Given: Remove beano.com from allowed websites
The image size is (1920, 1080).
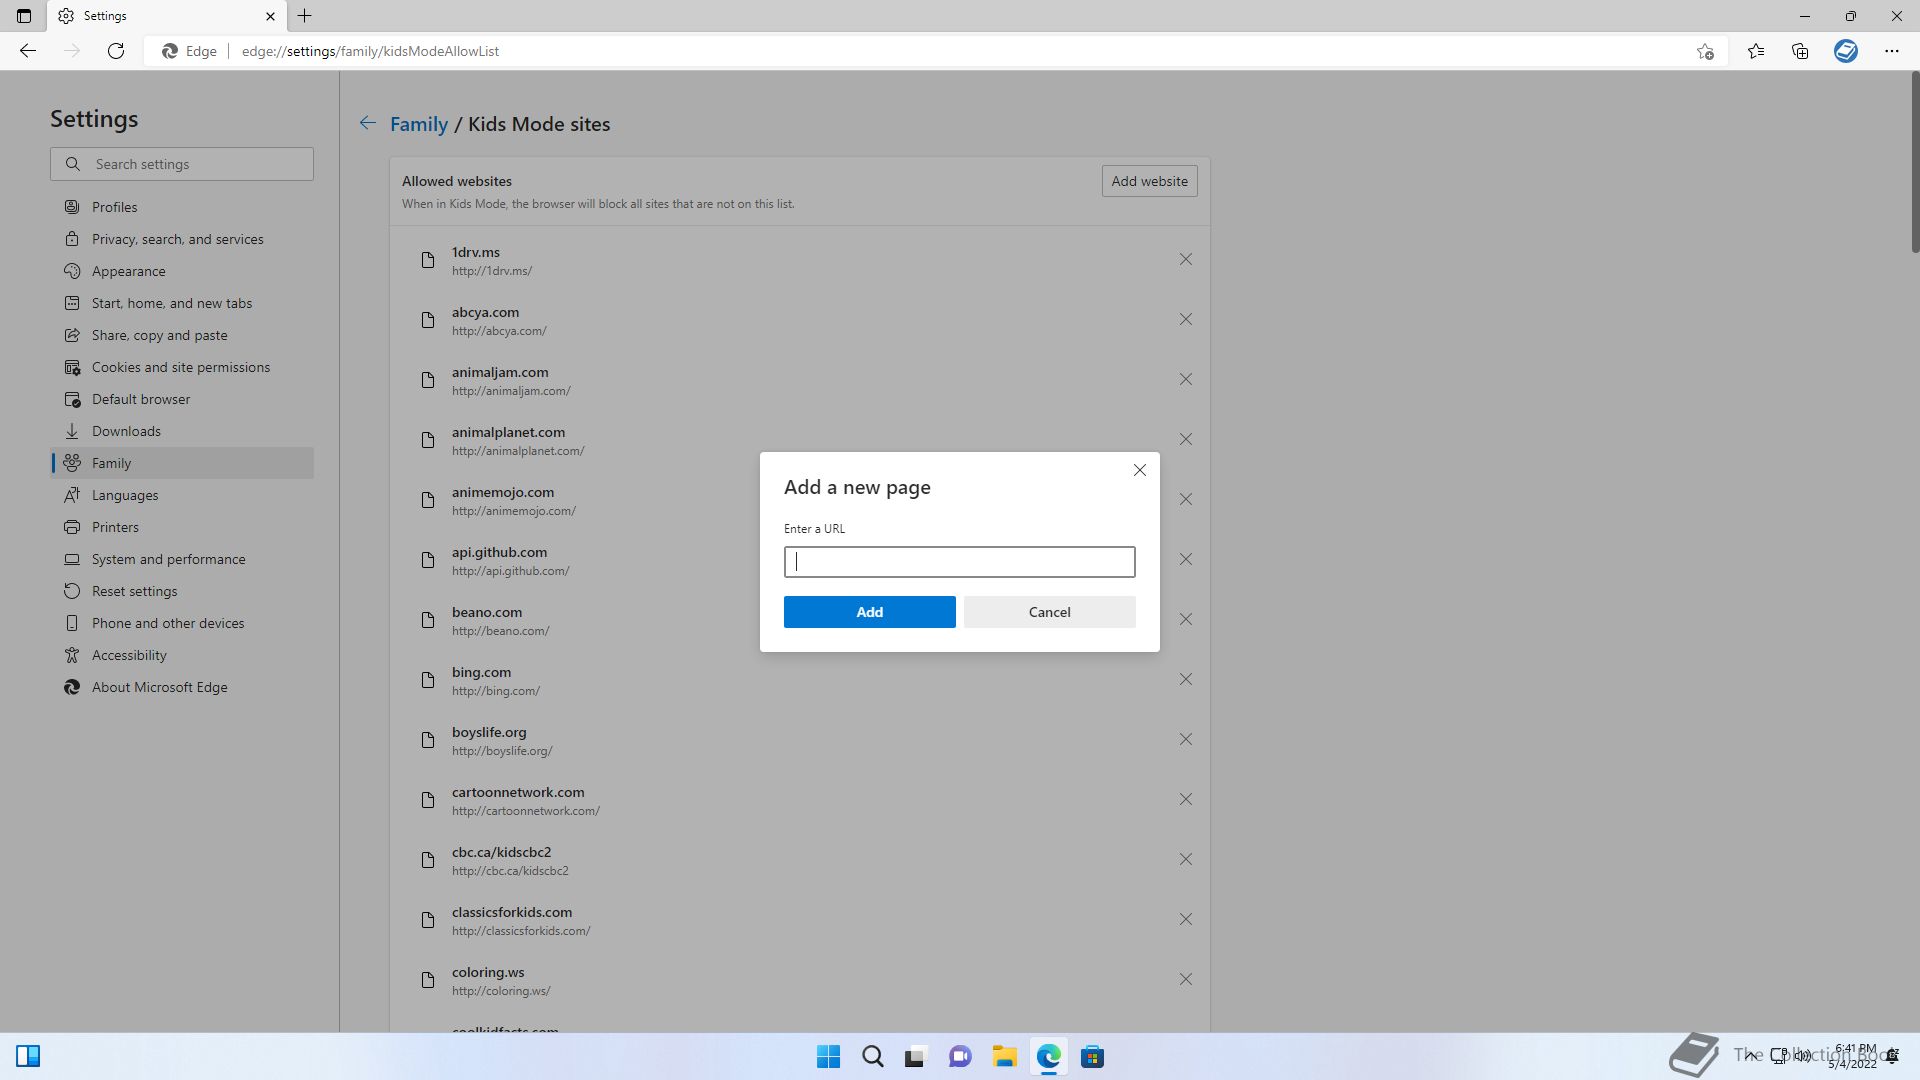Looking at the screenshot, I should click(1185, 619).
